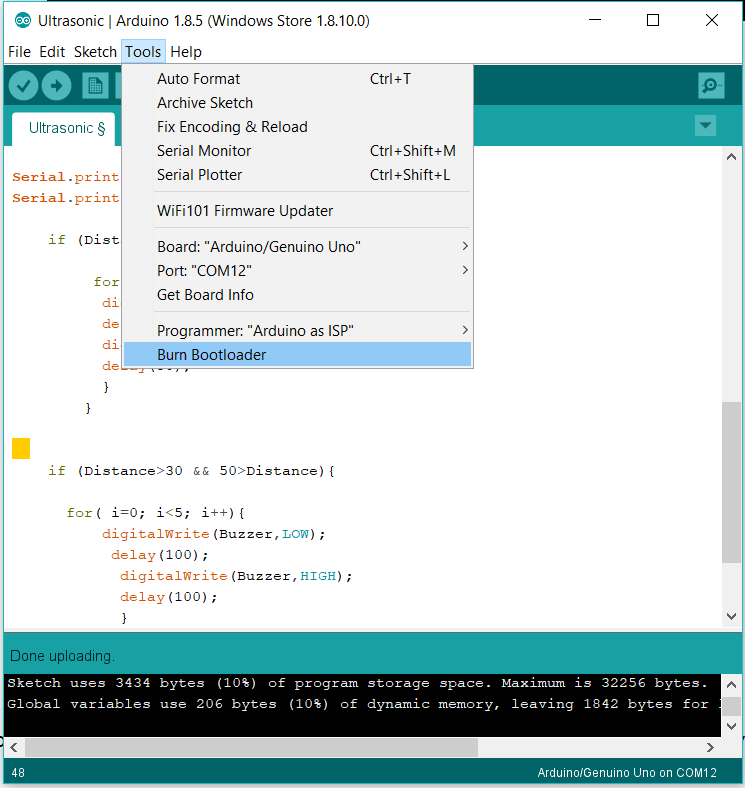Click console scrollbar up arrow
Viewport: 745px width, 788px height.
pyautogui.click(x=731, y=684)
